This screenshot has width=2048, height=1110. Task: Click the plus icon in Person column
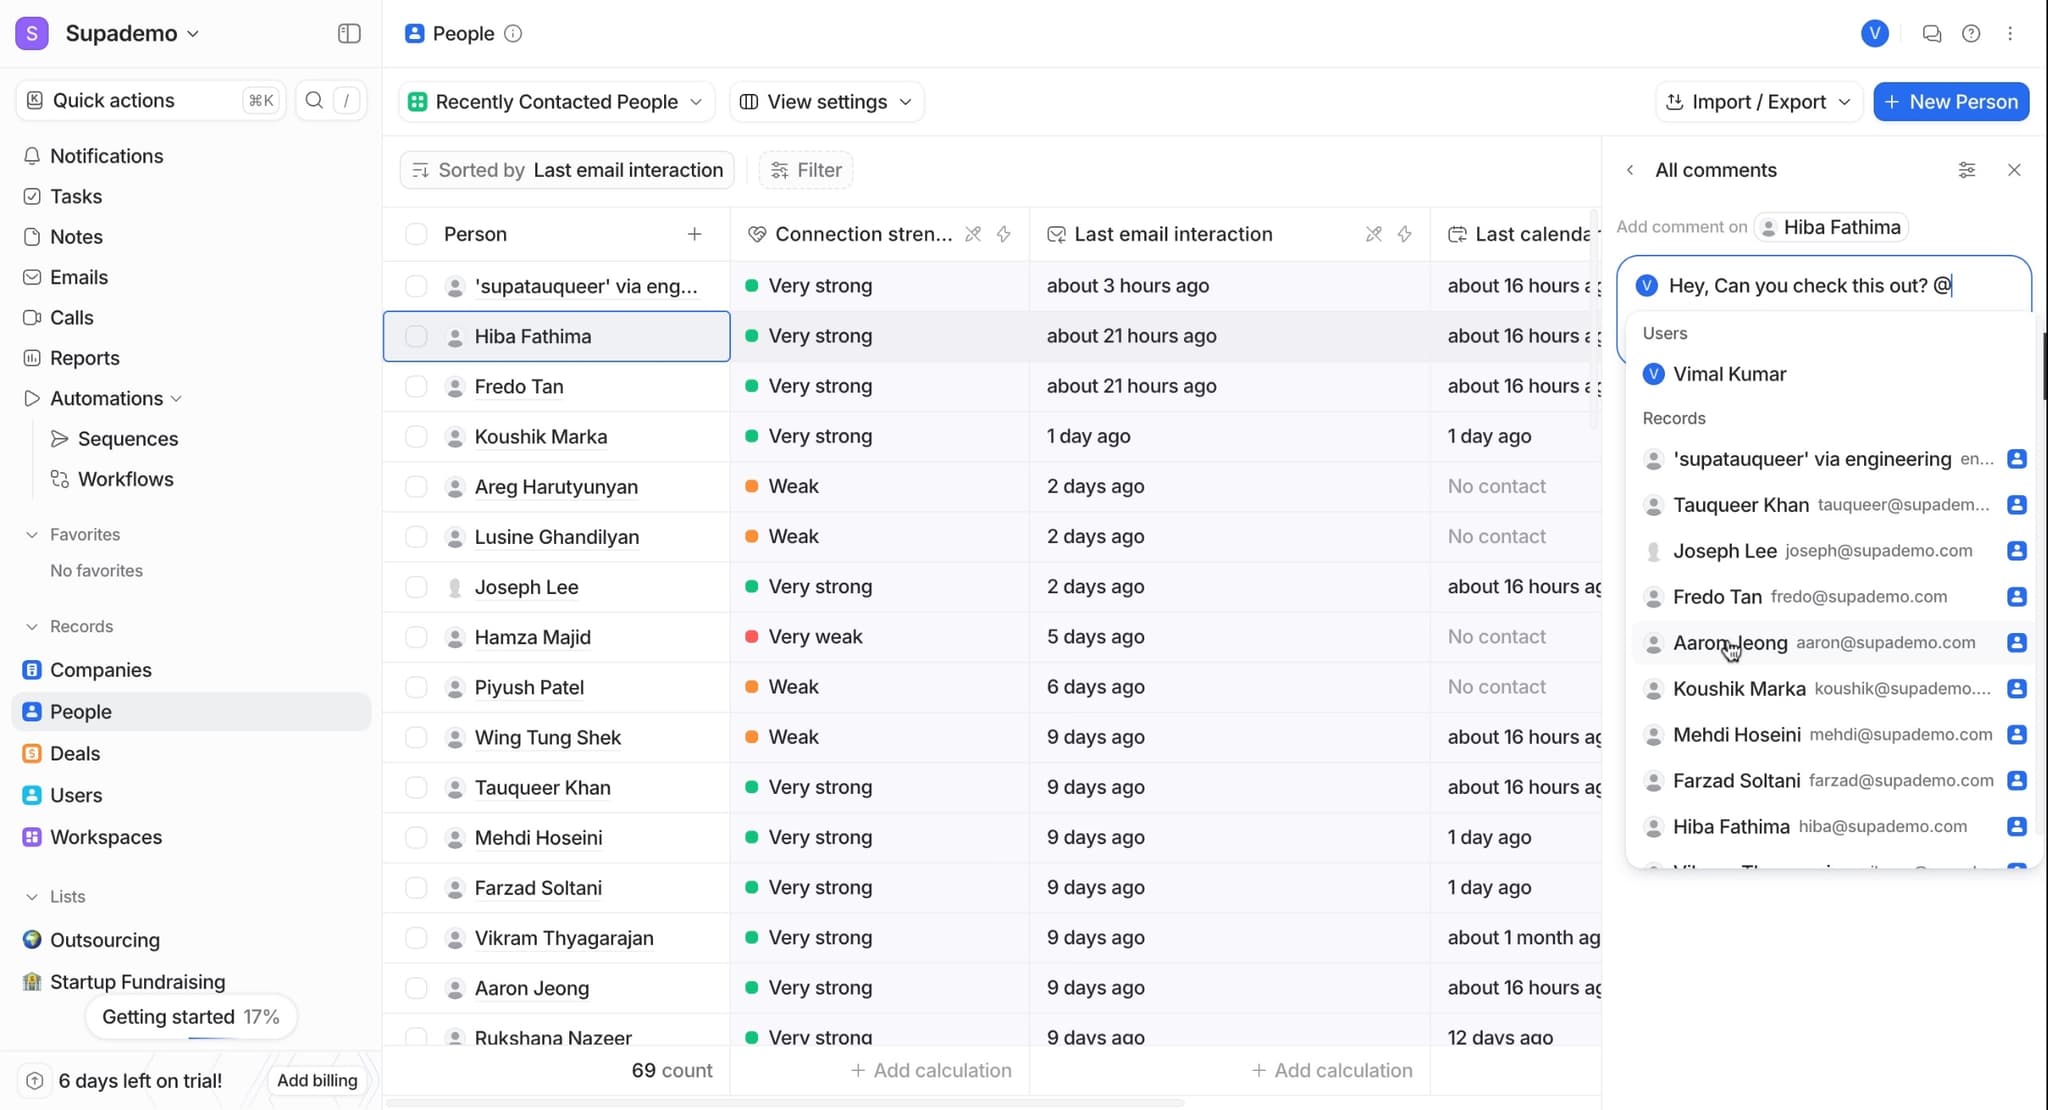point(694,234)
